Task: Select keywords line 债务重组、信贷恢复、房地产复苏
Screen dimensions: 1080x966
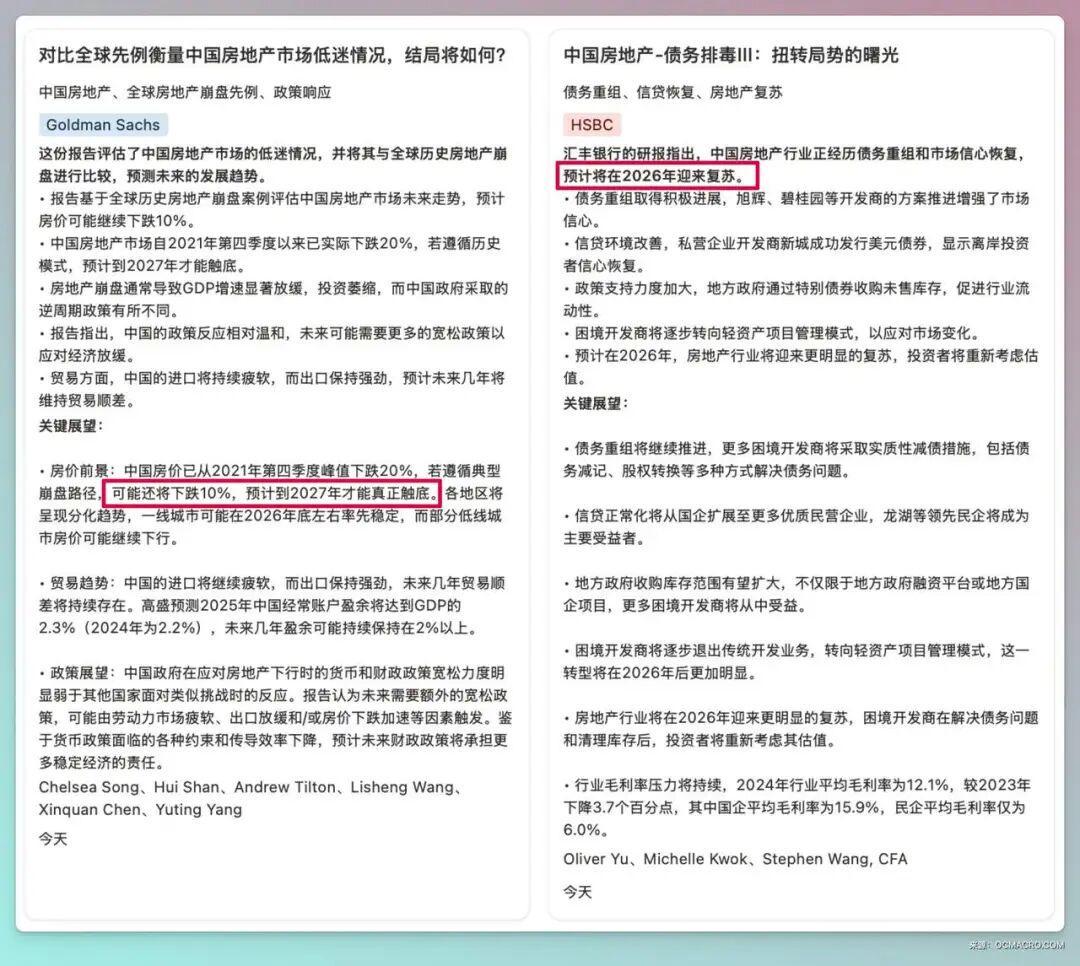Action: pyautogui.click(x=673, y=92)
